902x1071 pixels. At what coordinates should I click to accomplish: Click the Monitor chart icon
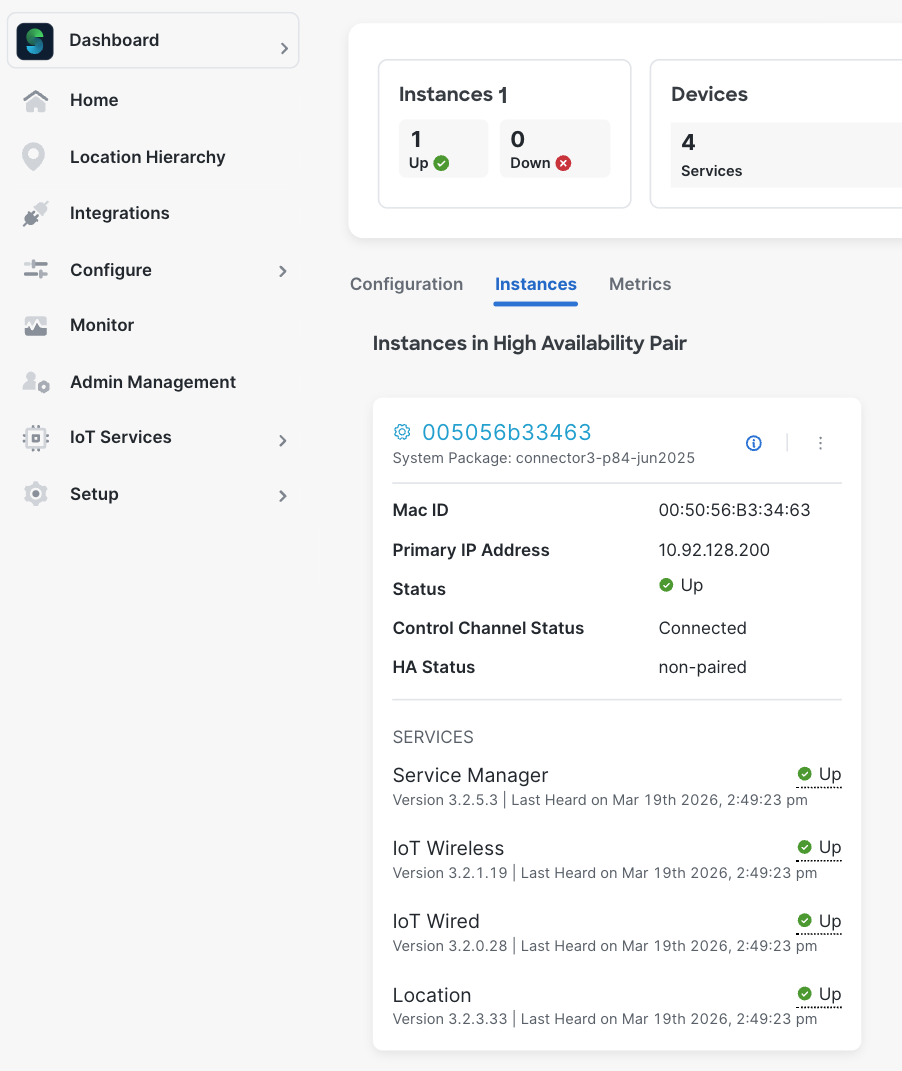click(x=36, y=326)
